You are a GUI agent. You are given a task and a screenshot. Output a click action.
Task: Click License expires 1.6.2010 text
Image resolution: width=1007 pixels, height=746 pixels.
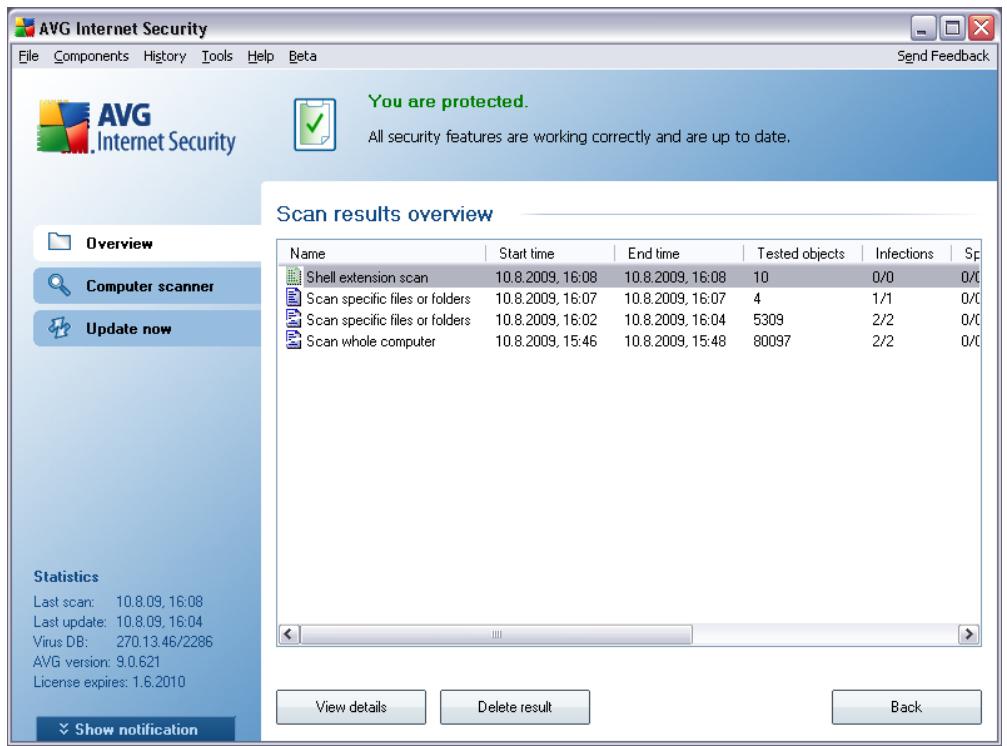(x=109, y=682)
